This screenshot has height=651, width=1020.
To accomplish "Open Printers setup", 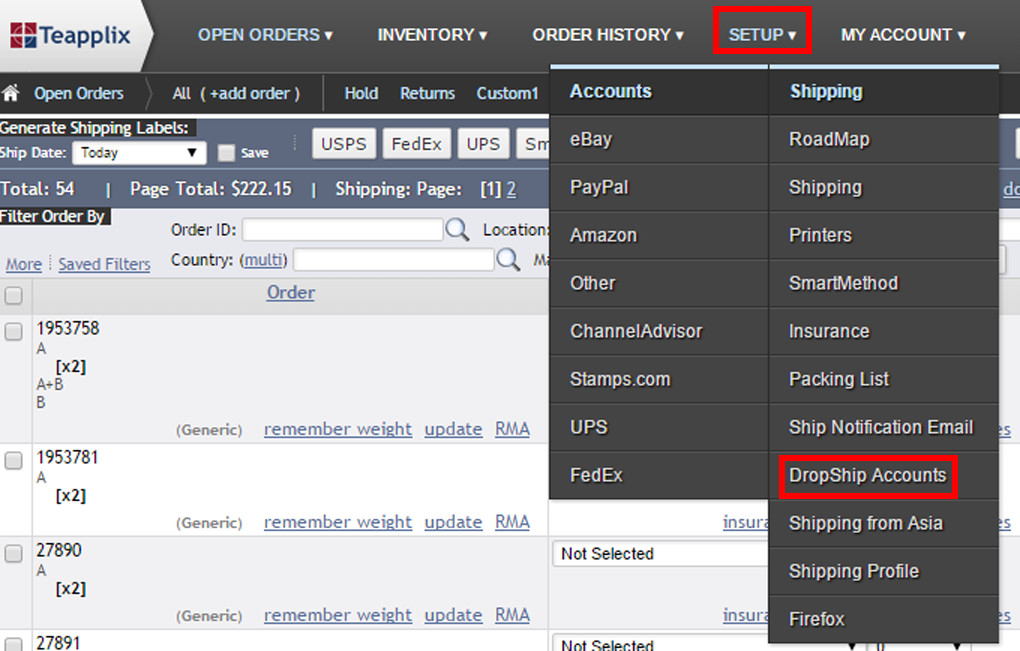I will click(884, 235).
